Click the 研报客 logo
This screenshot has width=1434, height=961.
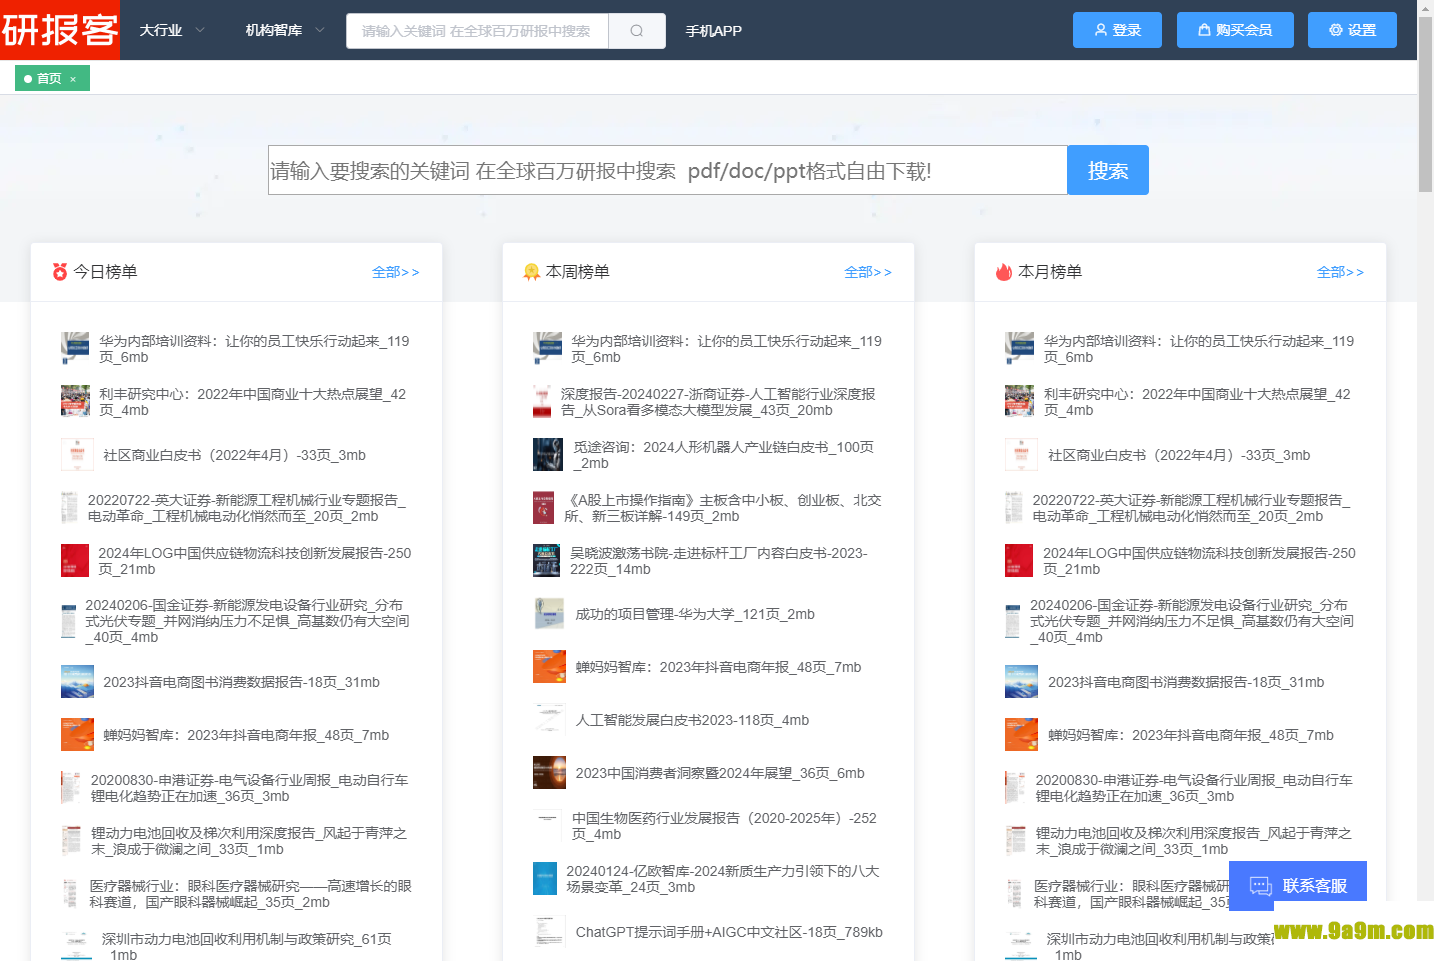pos(60,30)
